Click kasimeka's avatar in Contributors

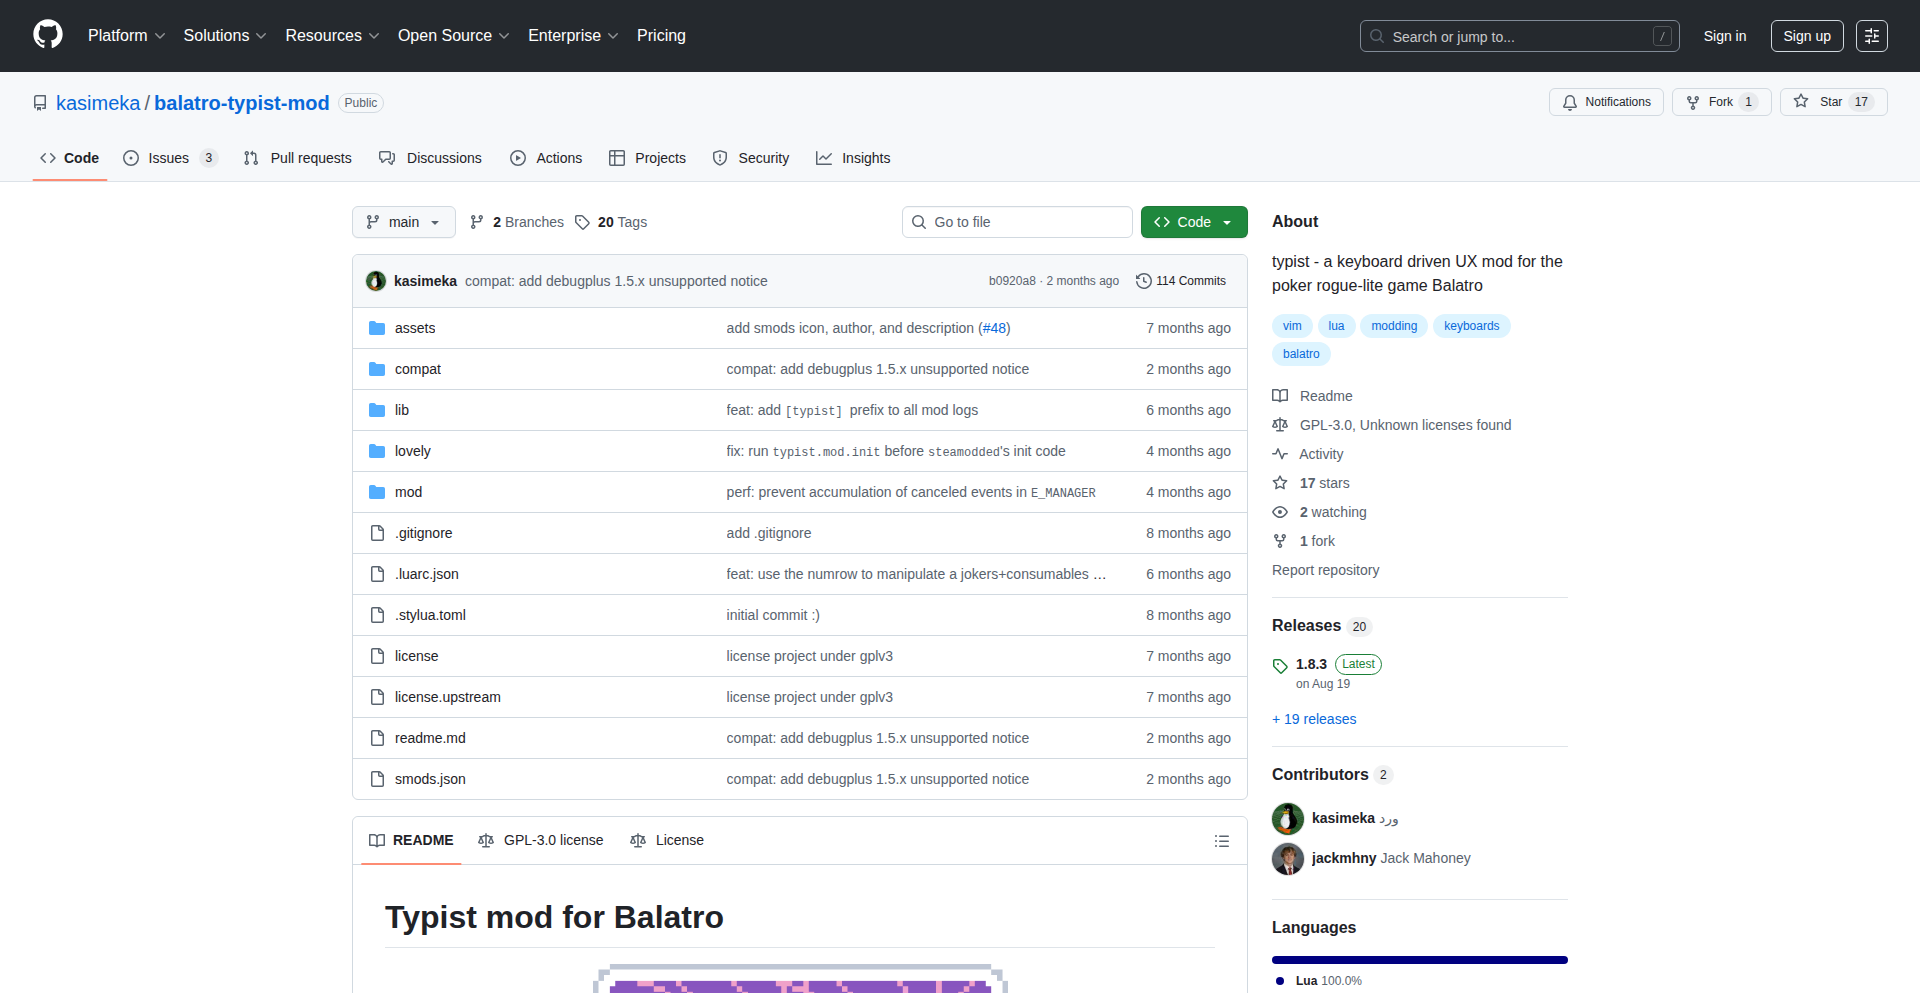1287,819
